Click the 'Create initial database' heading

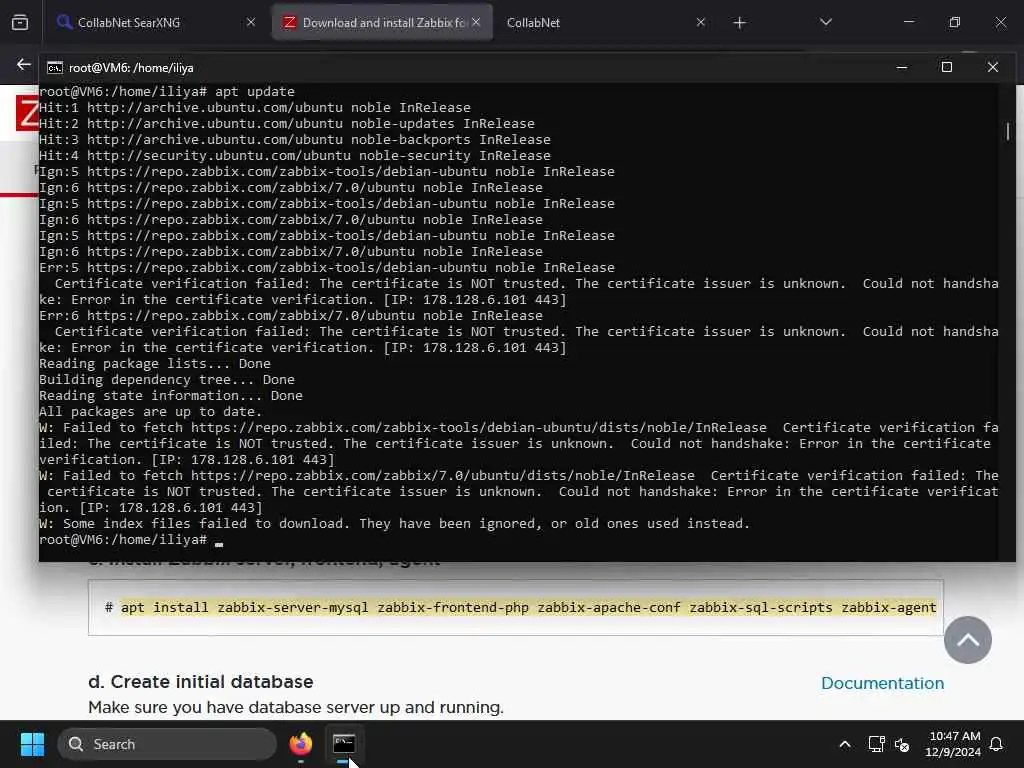coord(200,682)
